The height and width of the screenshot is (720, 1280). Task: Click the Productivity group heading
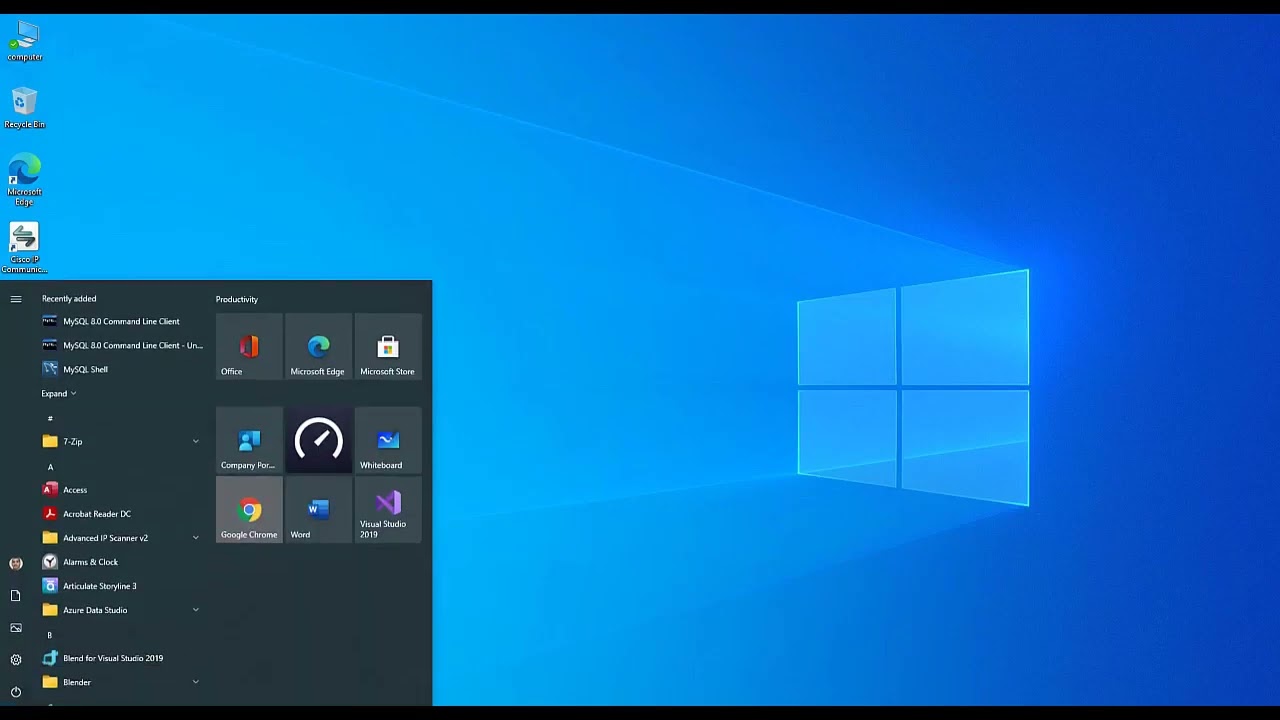click(x=237, y=299)
